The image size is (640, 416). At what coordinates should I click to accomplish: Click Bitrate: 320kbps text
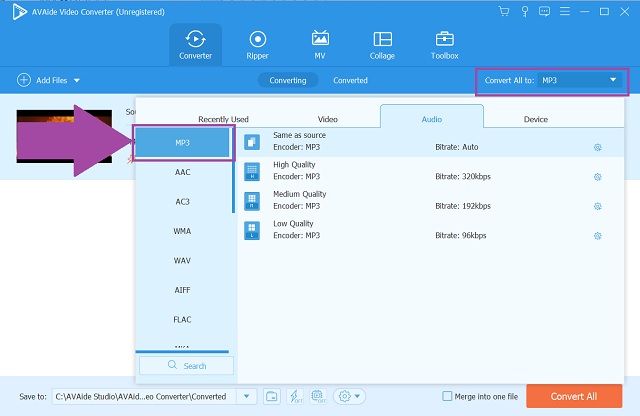(462, 176)
